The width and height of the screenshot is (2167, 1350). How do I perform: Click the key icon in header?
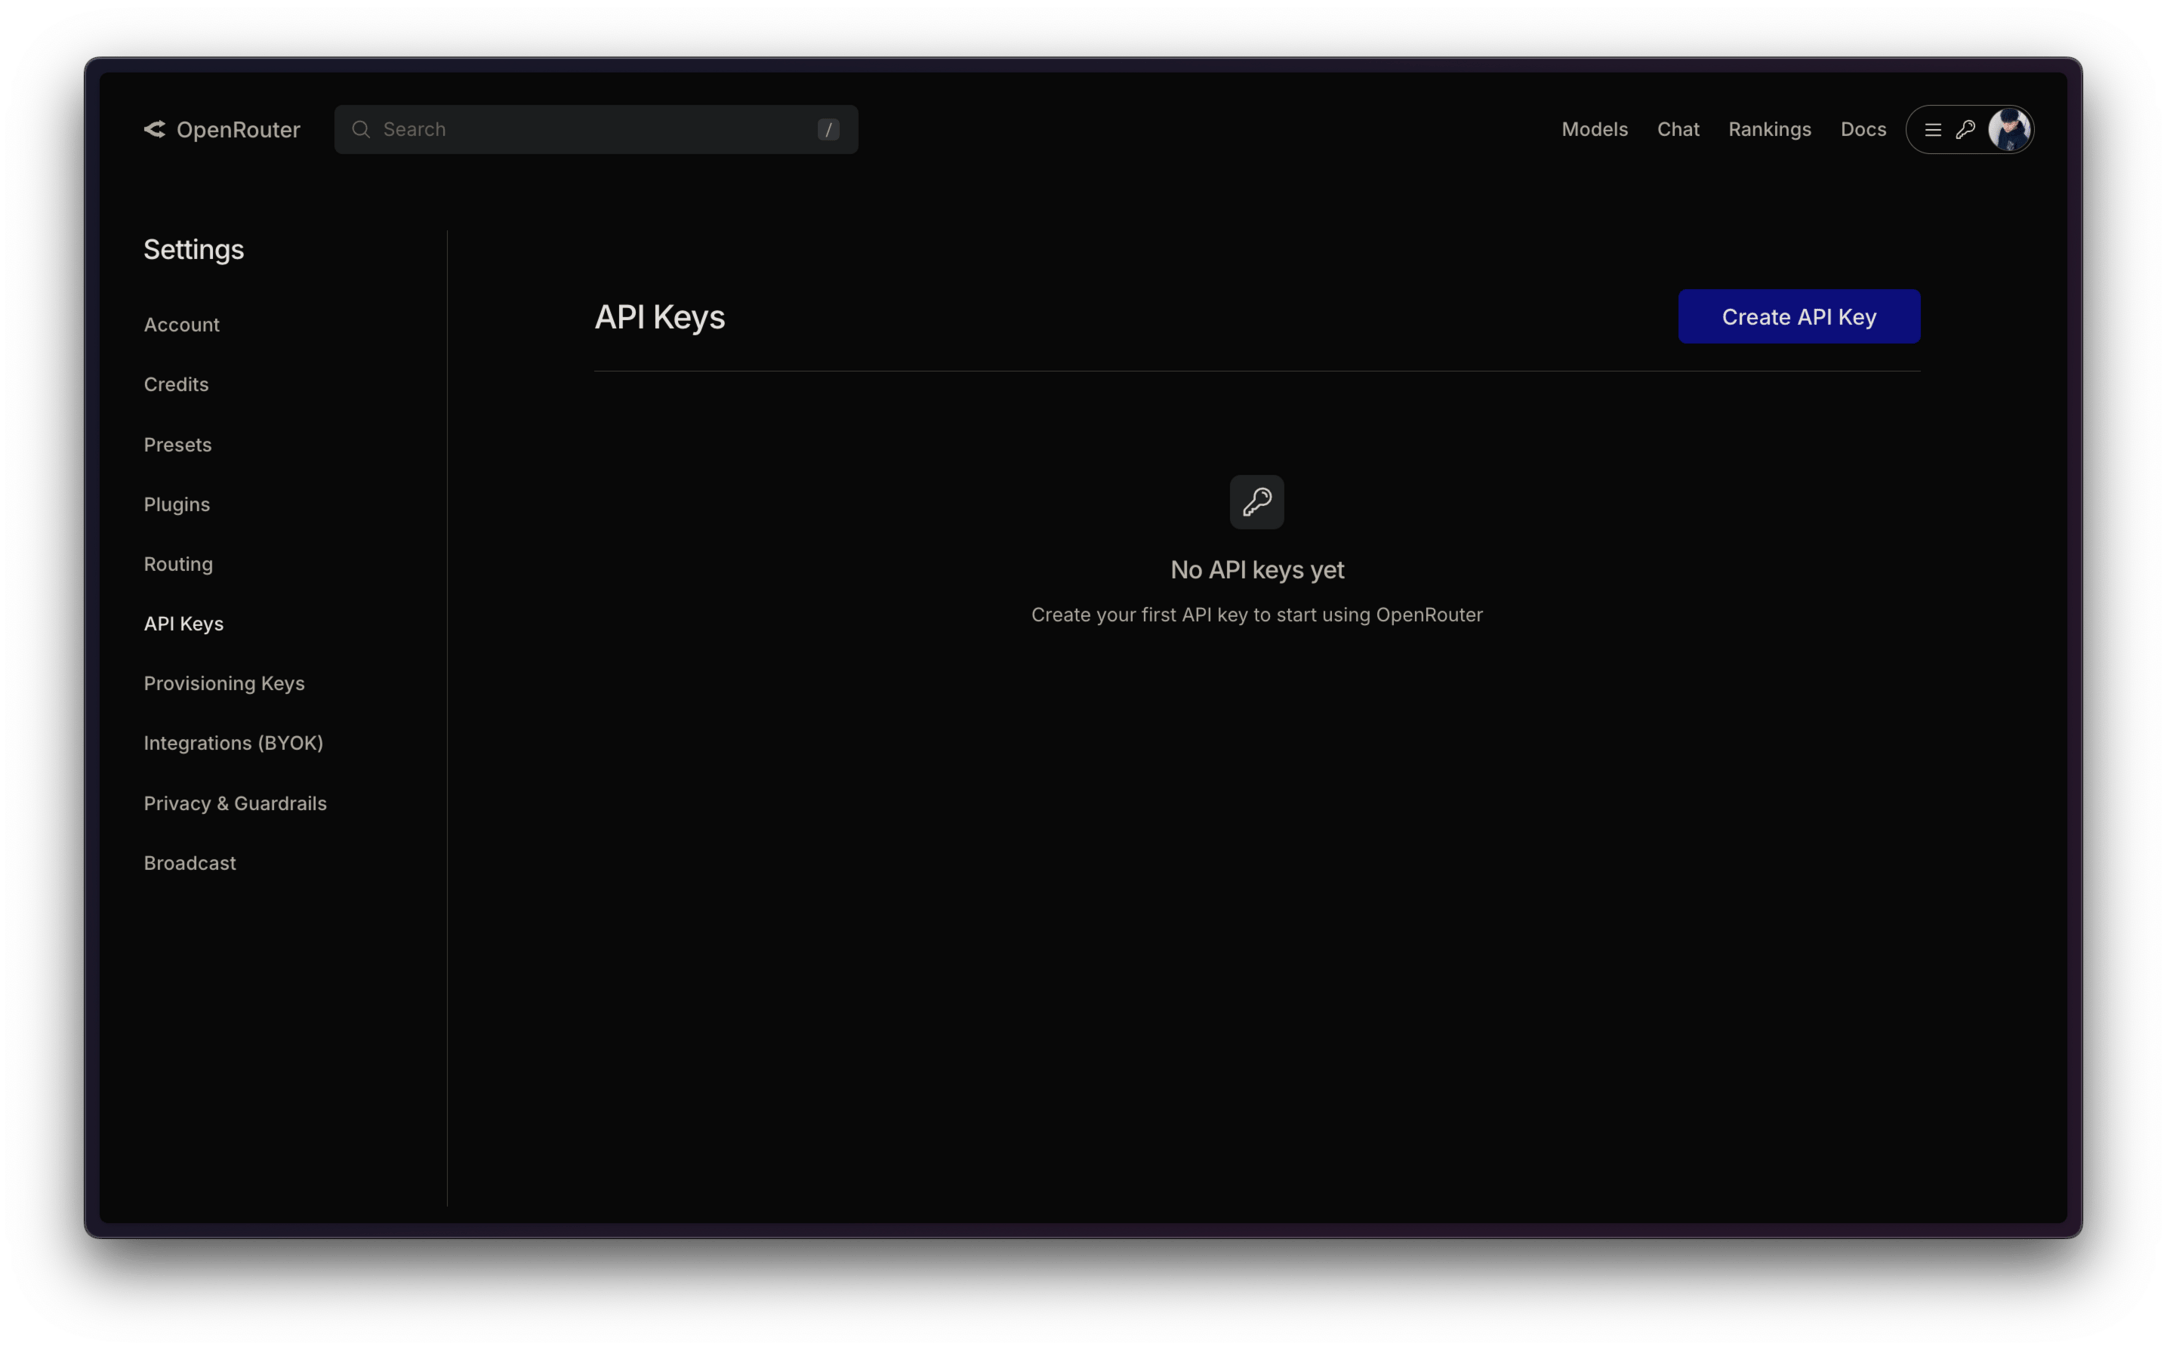click(1965, 130)
